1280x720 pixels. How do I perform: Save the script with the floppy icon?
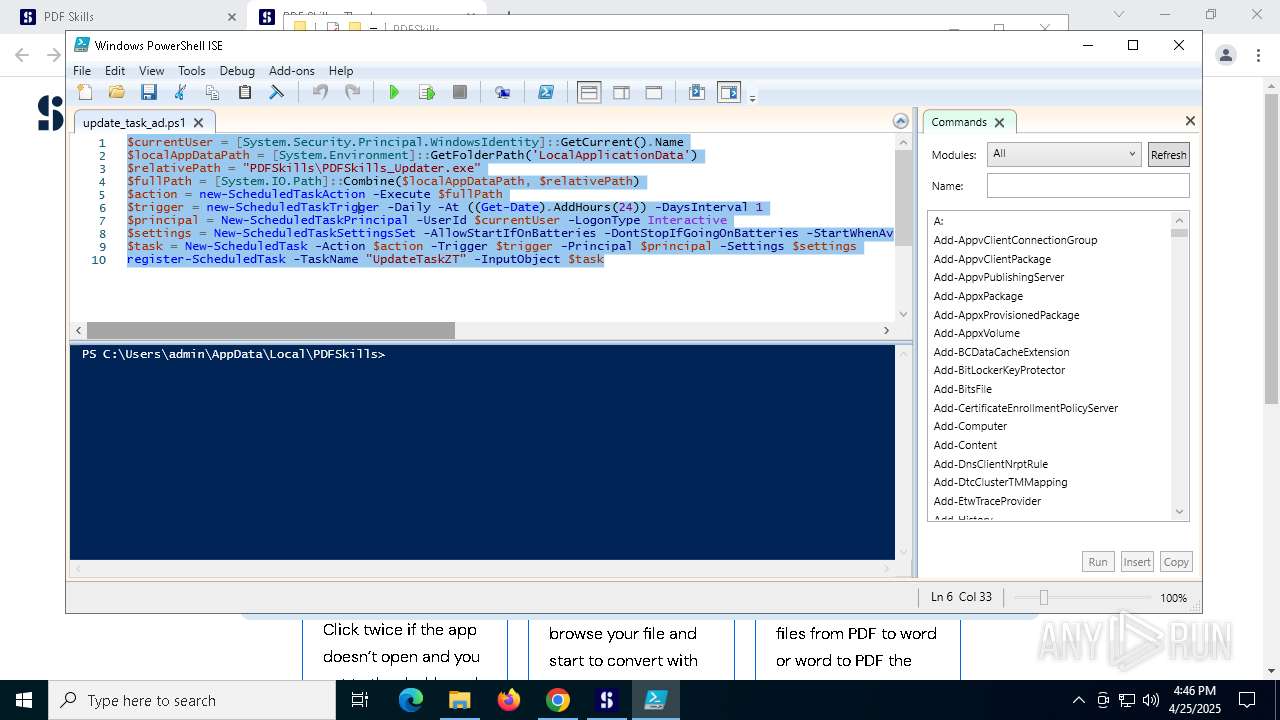(x=149, y=93)
